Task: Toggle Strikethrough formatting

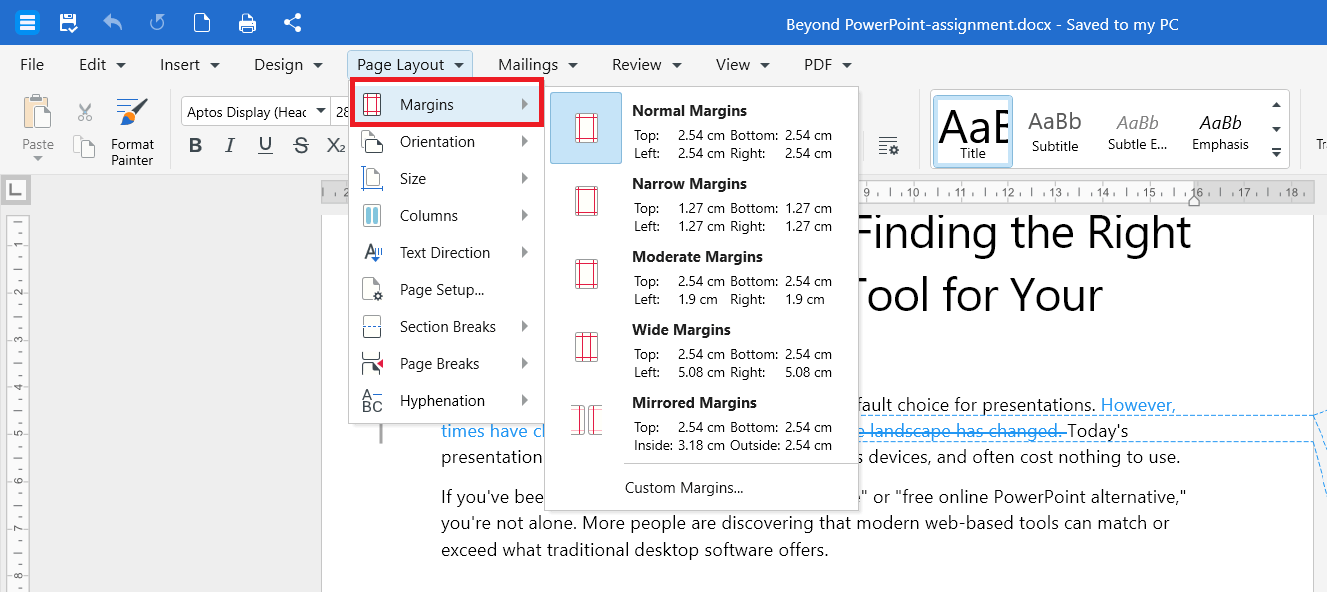Action: pos(301,146)
